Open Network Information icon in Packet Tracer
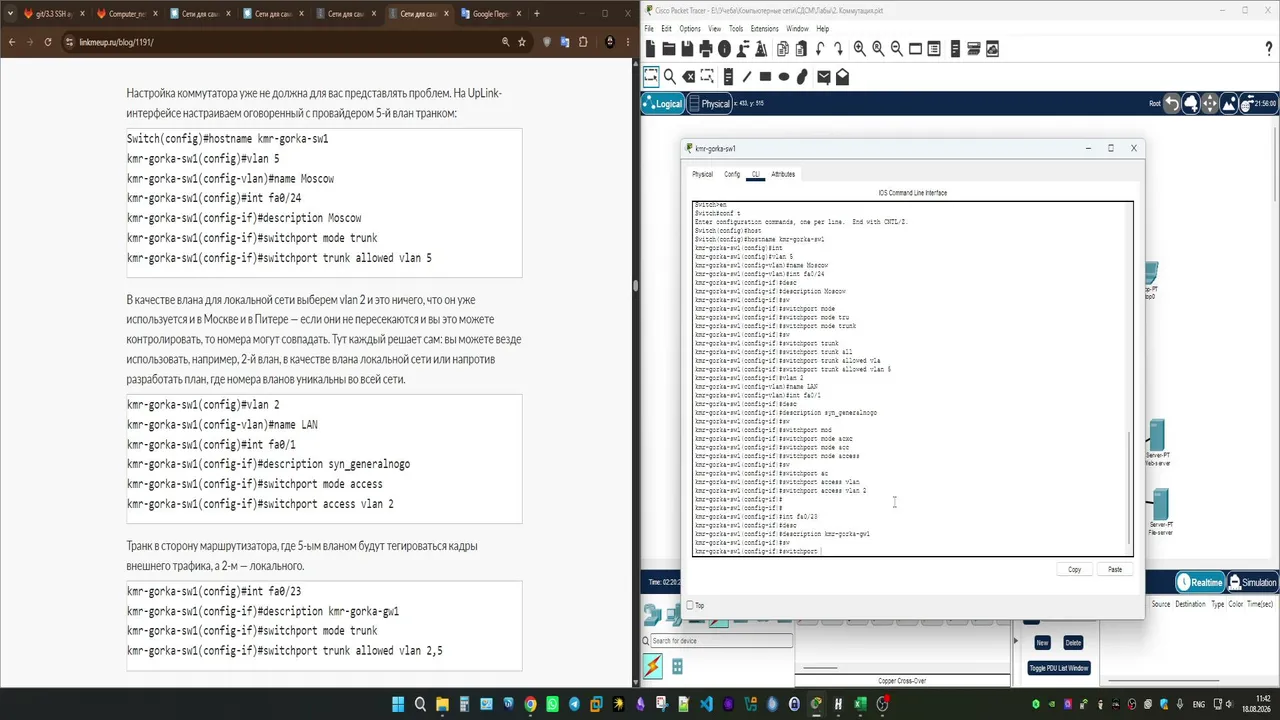The height and width of the screenshot is (720, 1280). 725,49
